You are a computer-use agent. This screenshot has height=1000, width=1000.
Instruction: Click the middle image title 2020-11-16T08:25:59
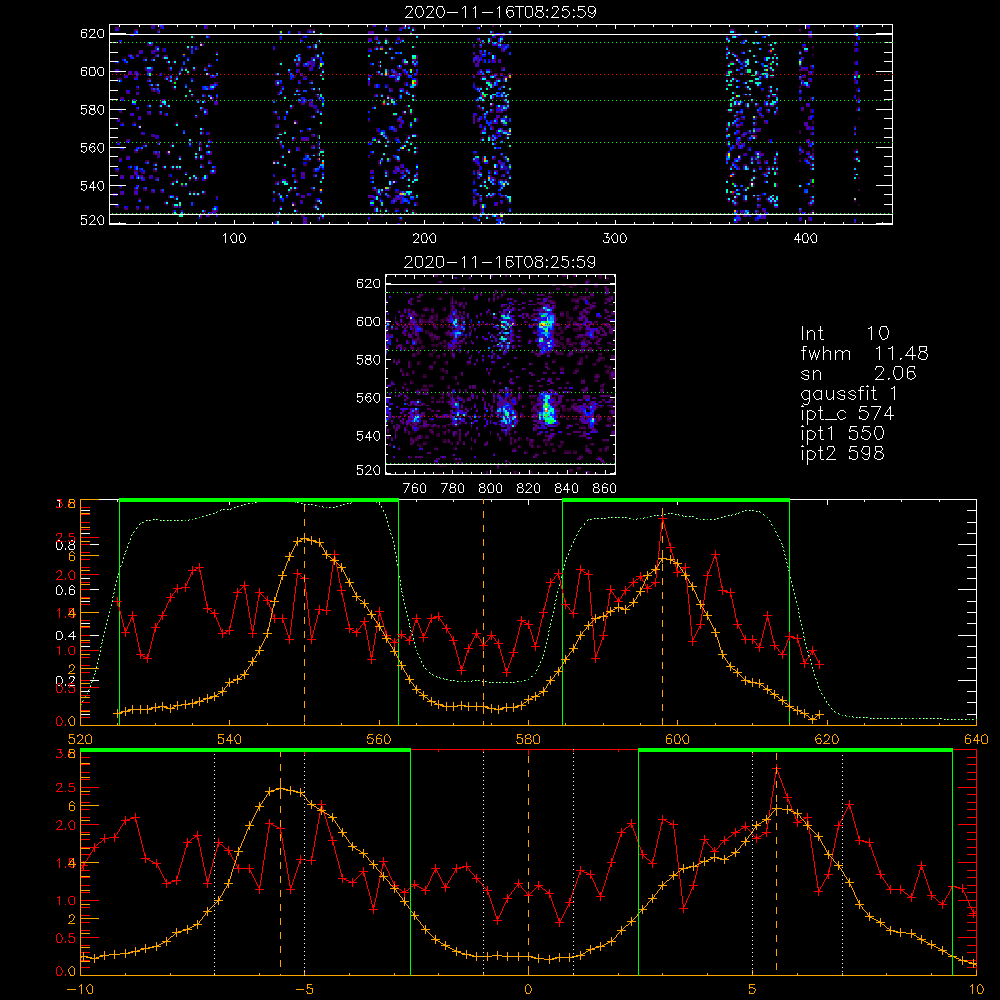(500, 262)
